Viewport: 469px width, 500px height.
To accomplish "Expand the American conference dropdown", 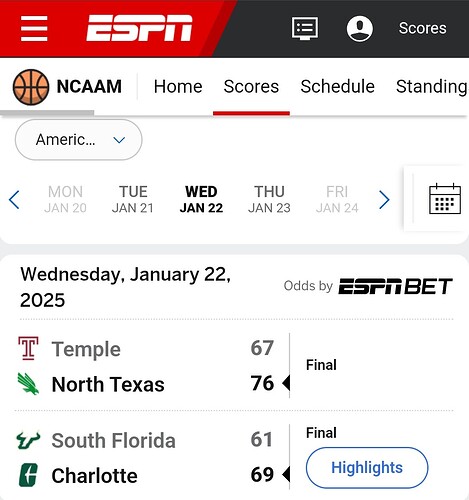I will 79,140.
